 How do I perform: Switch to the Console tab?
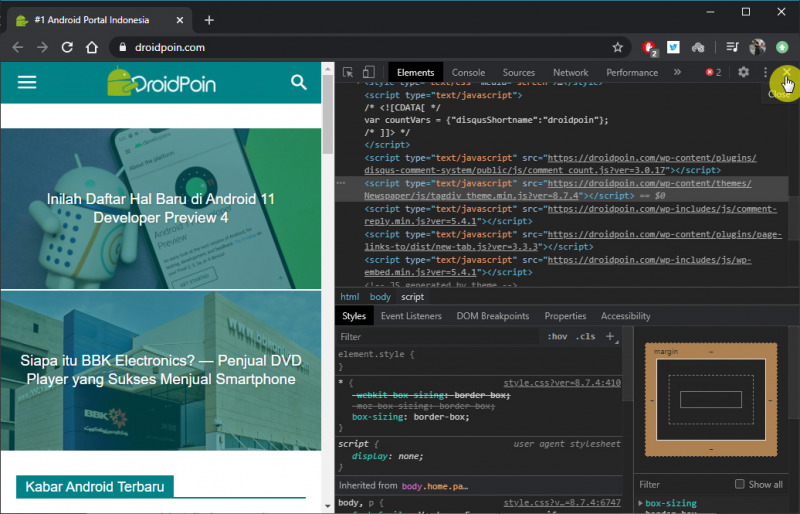click(468, 72)
